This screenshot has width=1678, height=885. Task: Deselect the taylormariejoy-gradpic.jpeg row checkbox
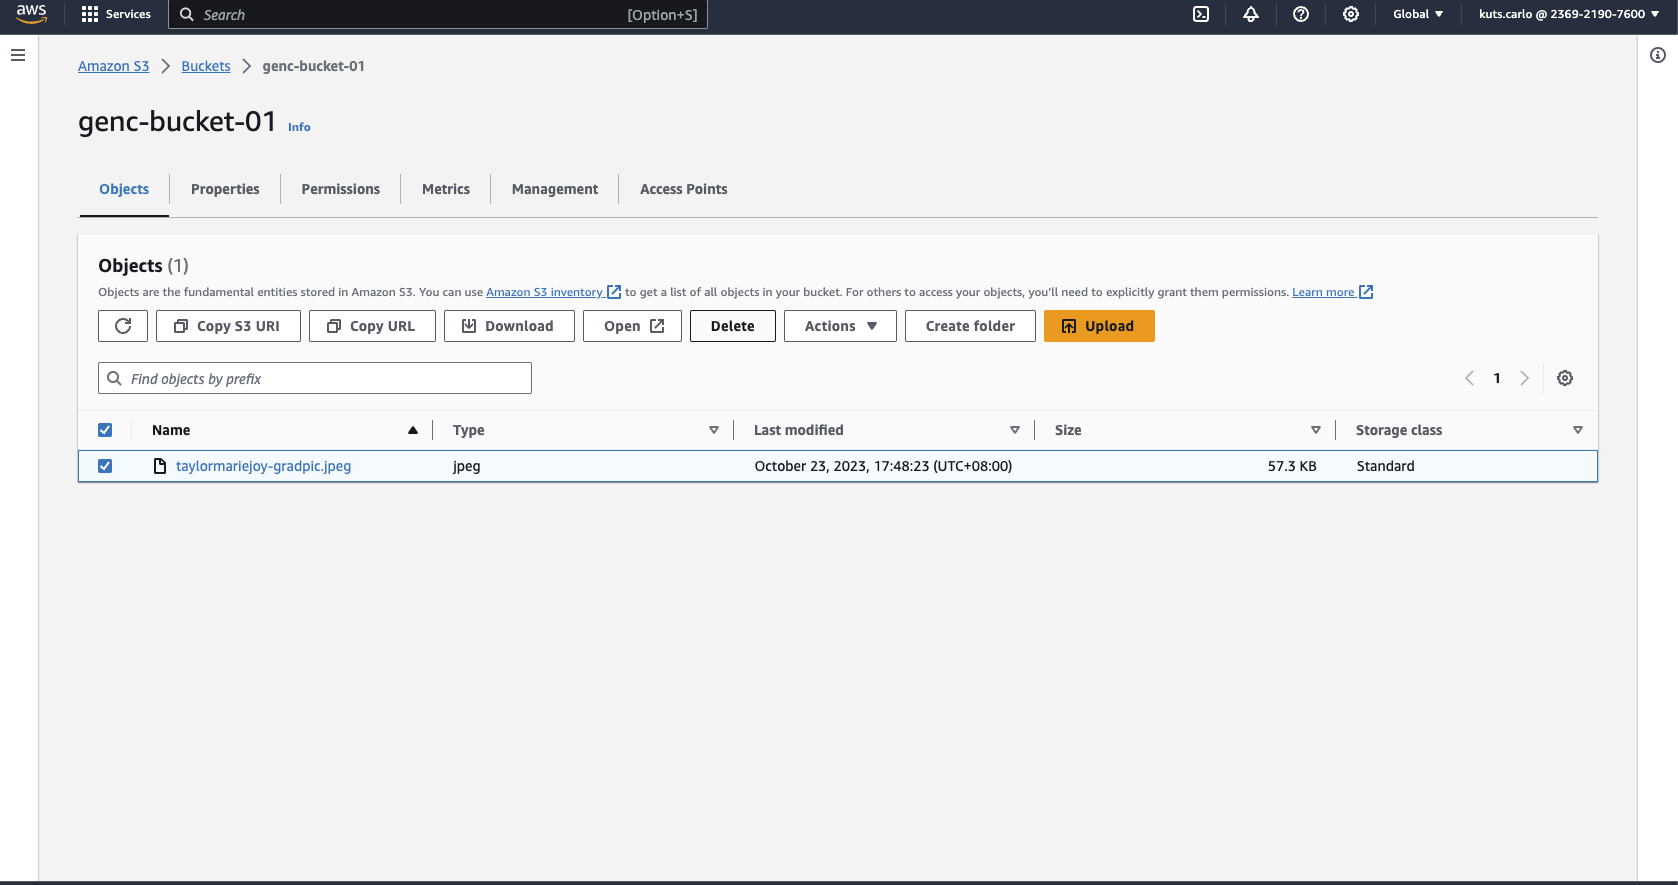pyautogui.click(x=105, y=466)
